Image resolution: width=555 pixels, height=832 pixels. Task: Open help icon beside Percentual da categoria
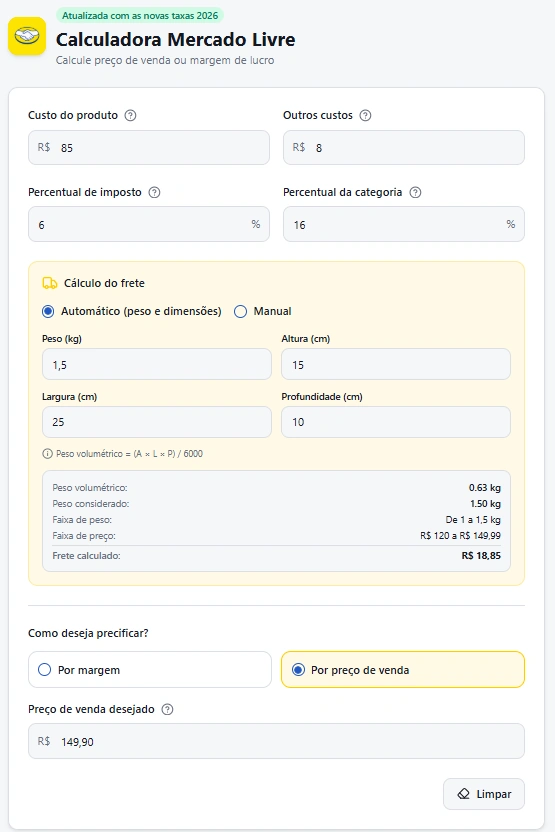point(415,192)
